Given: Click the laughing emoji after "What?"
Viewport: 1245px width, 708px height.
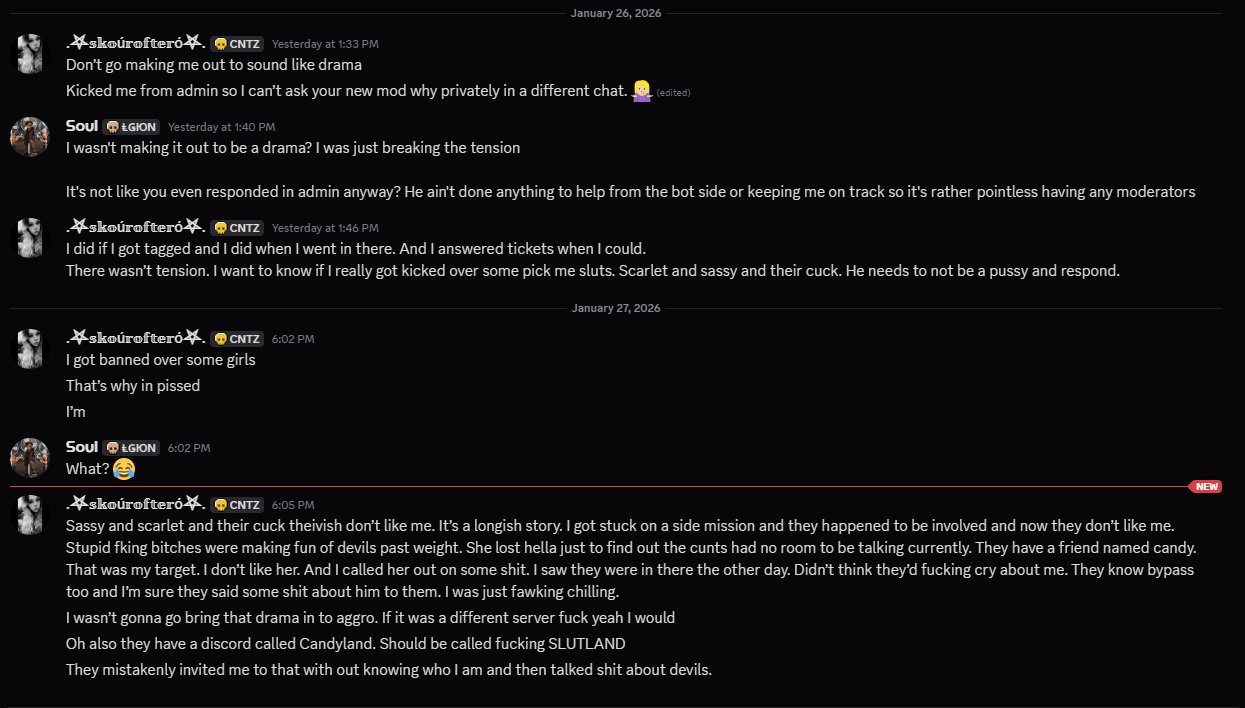Looking at the screenshot, I should [x=124, y=468].
